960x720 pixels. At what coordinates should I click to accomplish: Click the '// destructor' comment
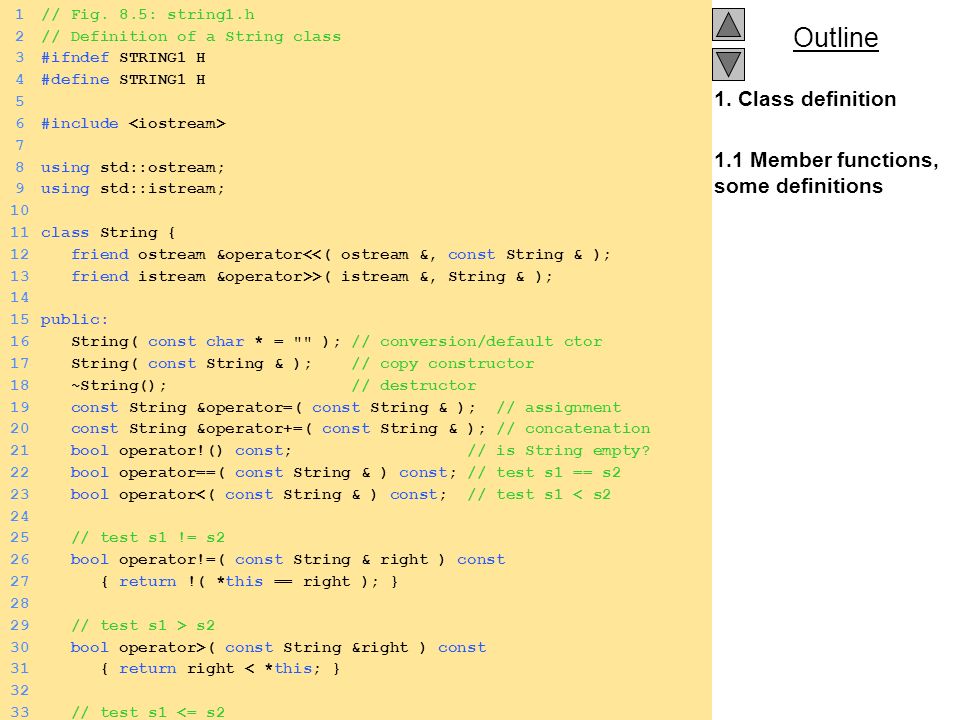[414, 385]
